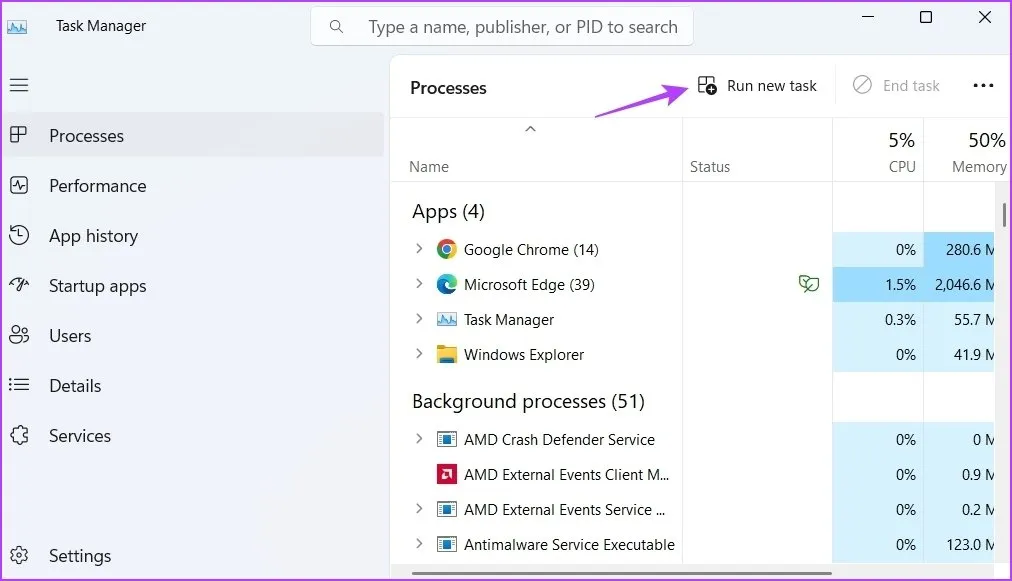Open the App history tab
Screen dimensions: 1012x581
93,236
